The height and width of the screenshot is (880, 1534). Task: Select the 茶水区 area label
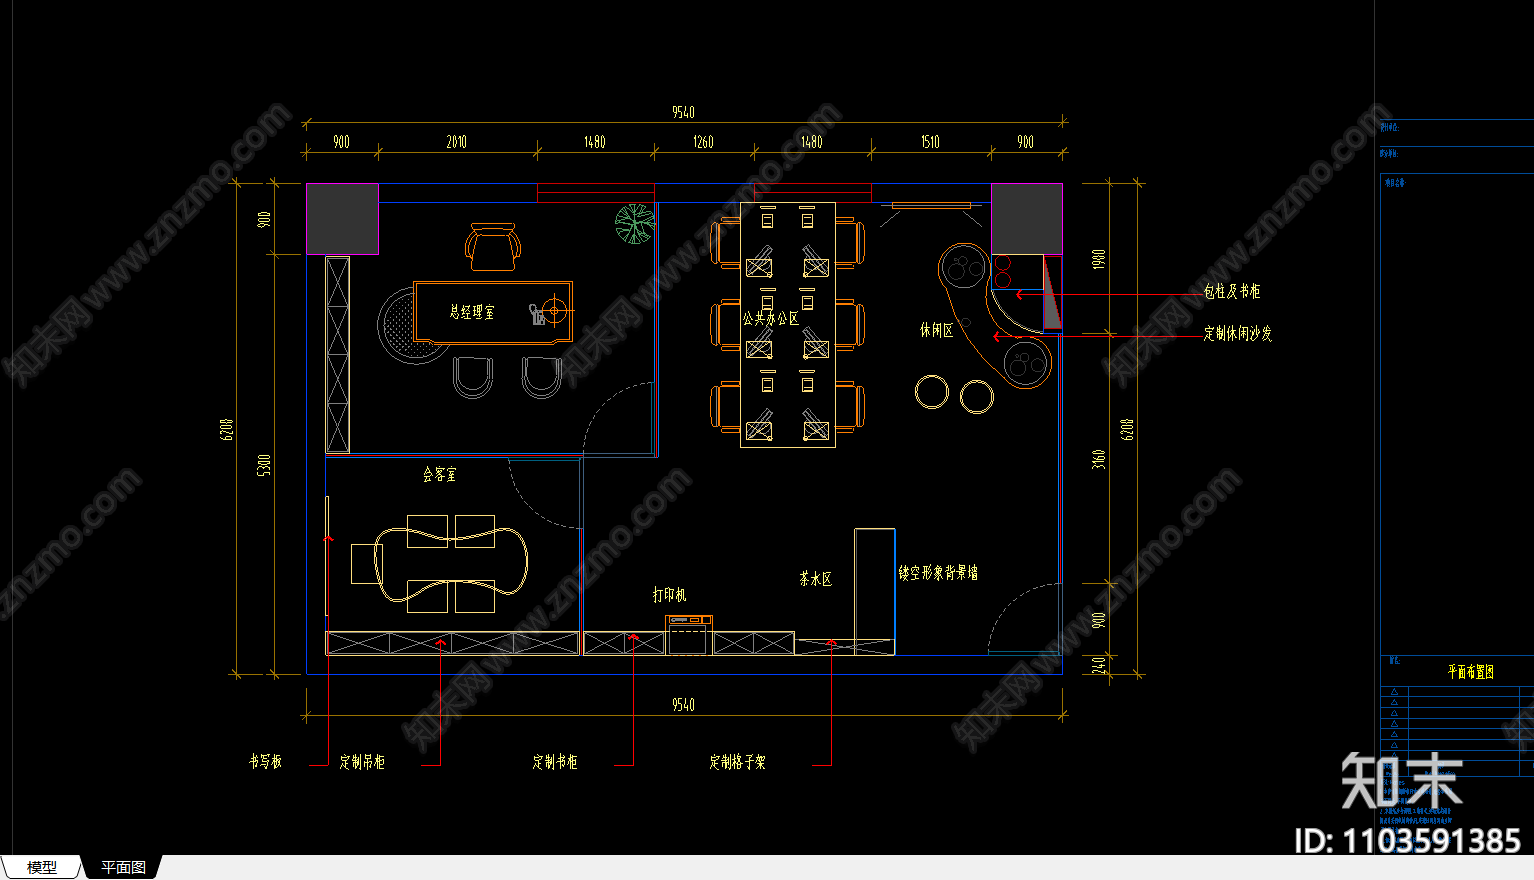pyautogui.click(x=815, y=579)
